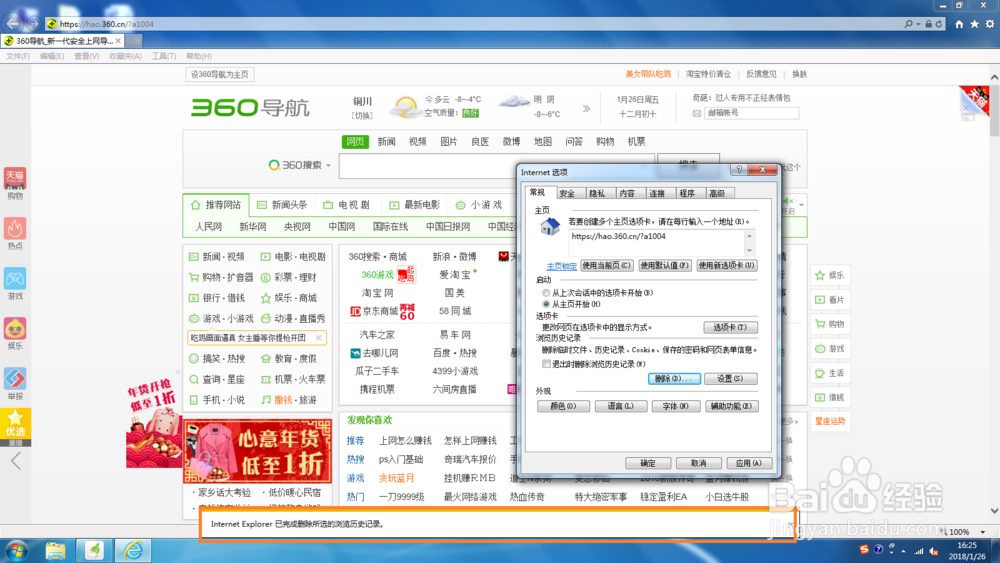Screen dimensions: 1000x563
Task: Open 优选 star sidebar icon
Action: tap(15, 423)
